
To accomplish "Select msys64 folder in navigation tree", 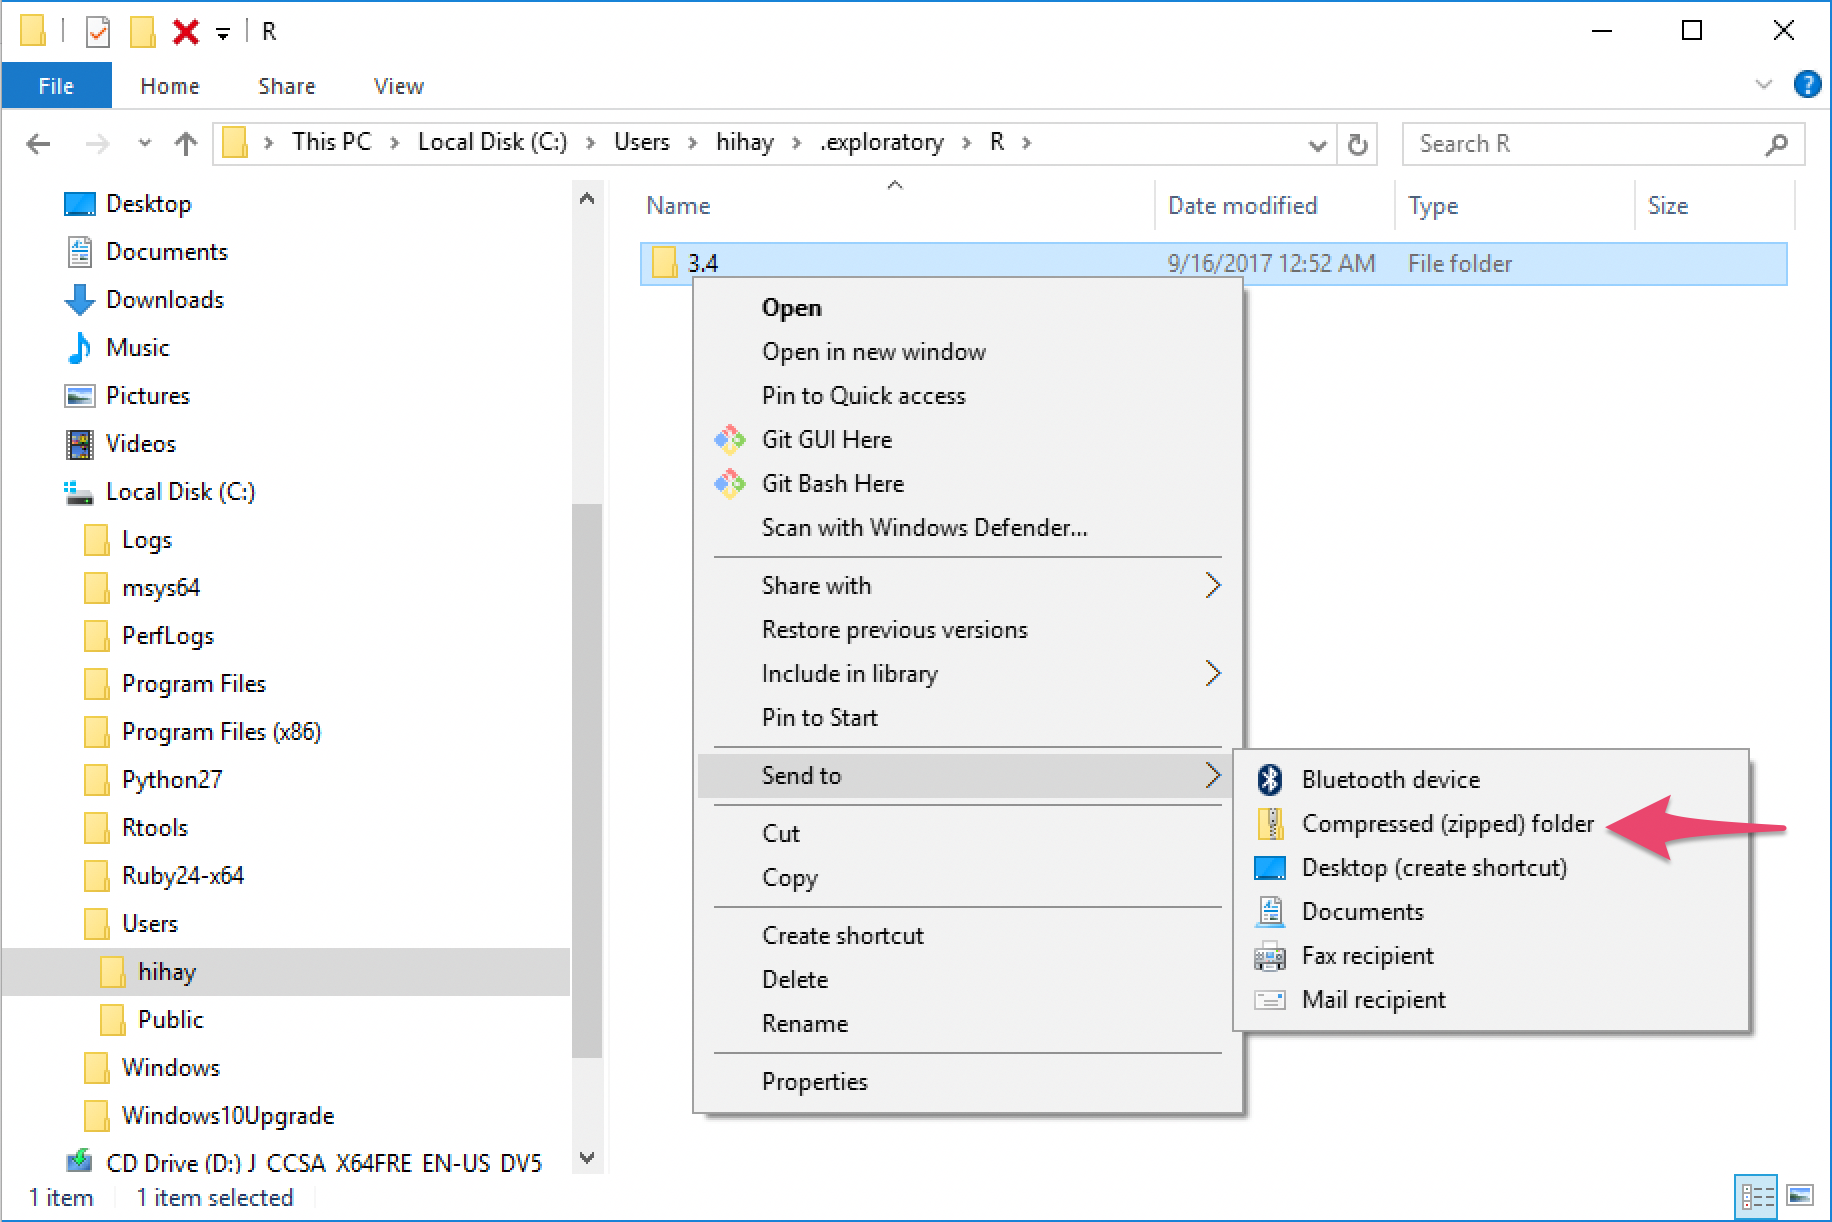I will (160, 588).
